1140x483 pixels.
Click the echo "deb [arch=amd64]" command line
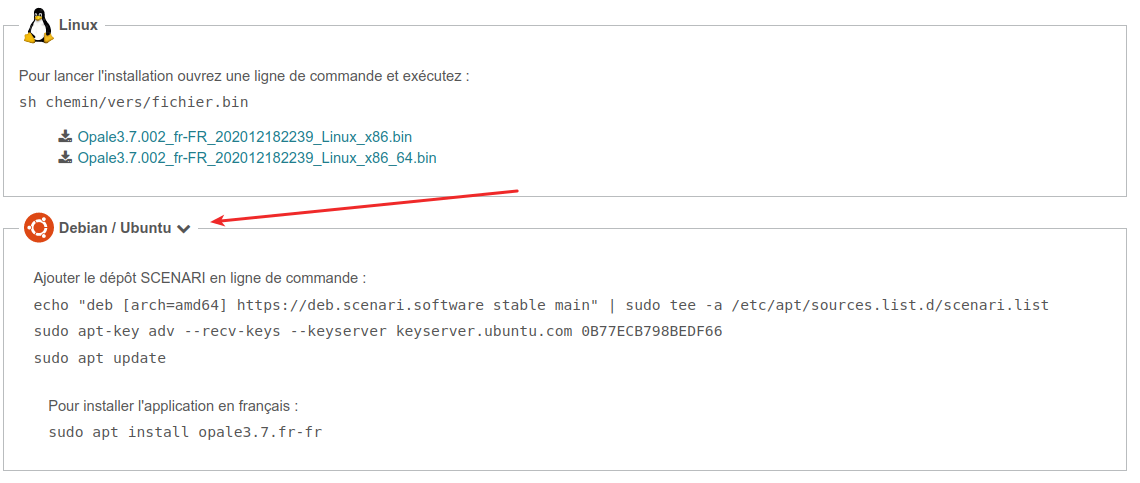click(542, 305)
